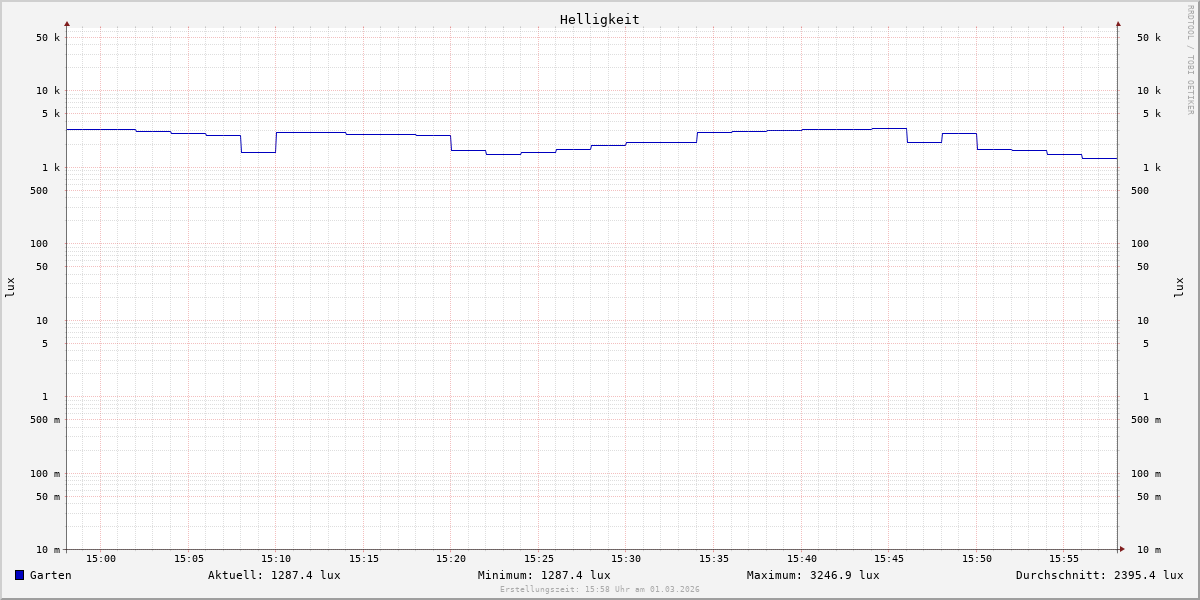Click the Minimum 1287.4 lux value
Image resolution: width=1200 pixels, height=600 pixels.
pos(544,575)
